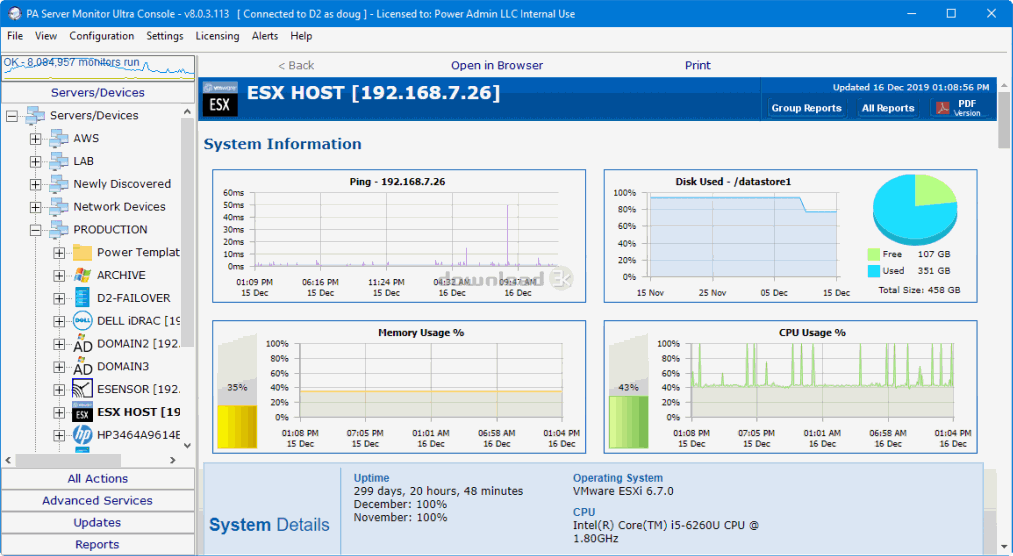The image size is (1013, 556).
Task: Open the Configuration menu
Action: tap(101, 36)
